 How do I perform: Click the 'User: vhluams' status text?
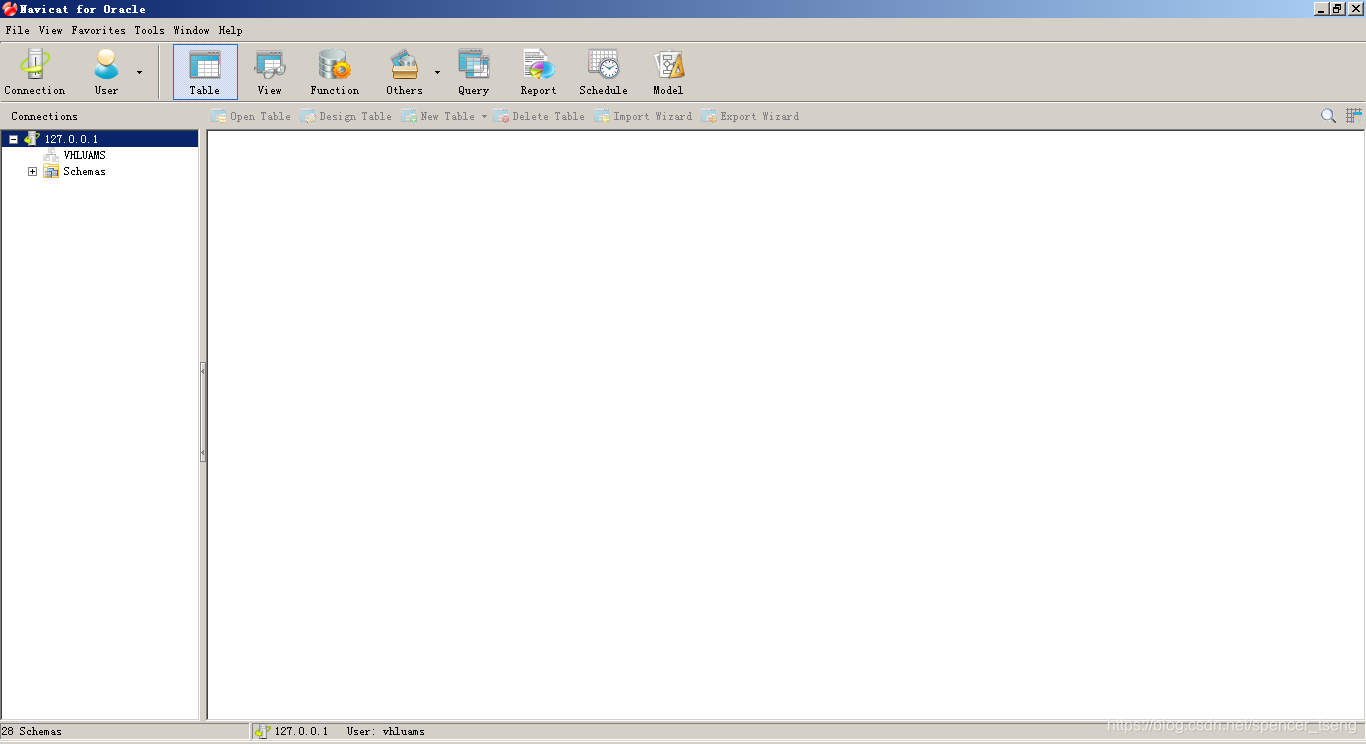pyautogui.click(x=386, y=731)
